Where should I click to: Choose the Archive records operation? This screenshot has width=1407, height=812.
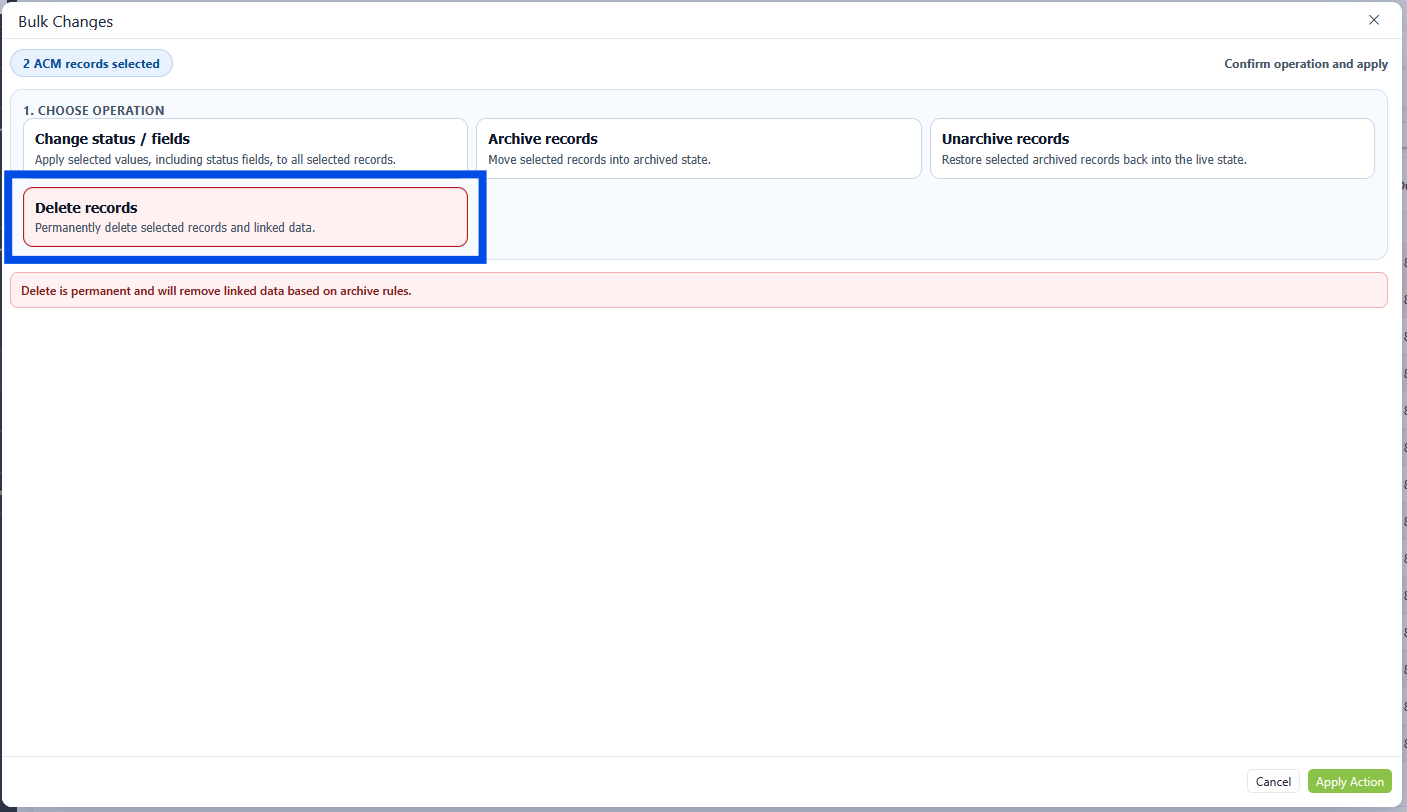[698, 148]
